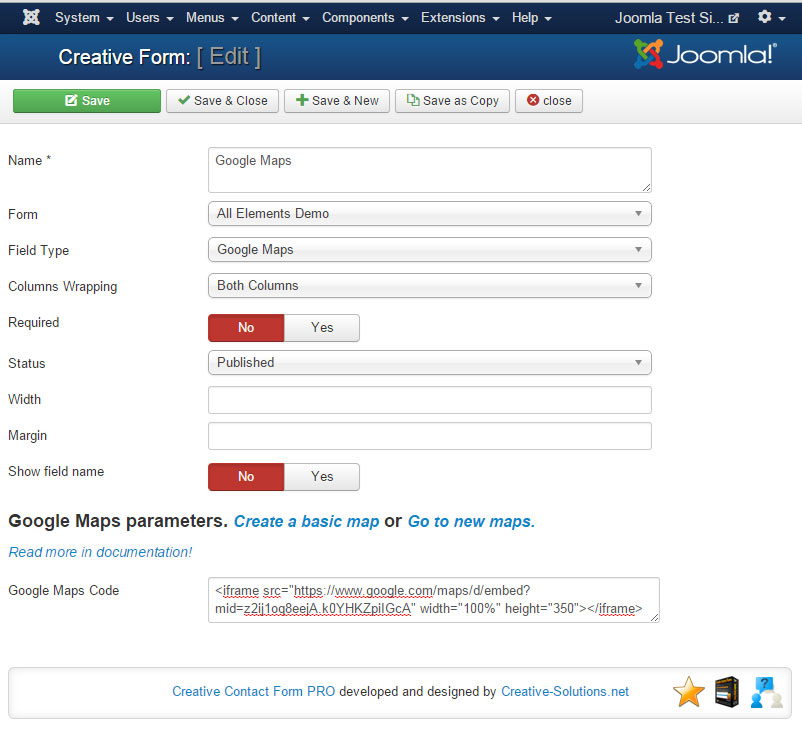The width and height of the screenshot is (802, 729).
Task: Set Show field name to Yes
Action: 322,477
